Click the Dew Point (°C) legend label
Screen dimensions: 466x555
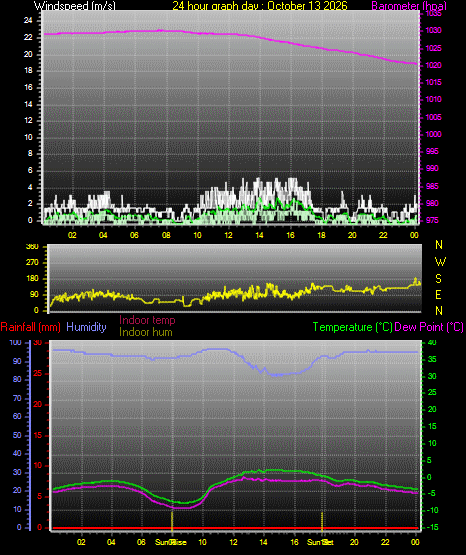(x=429, y=327)
